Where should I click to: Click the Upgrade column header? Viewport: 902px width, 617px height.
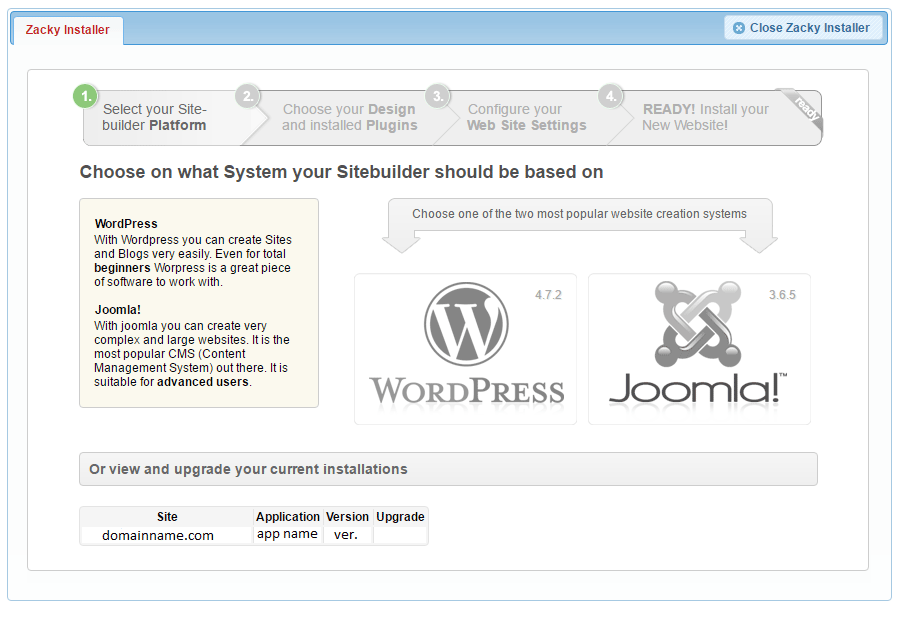click(400, 517)
